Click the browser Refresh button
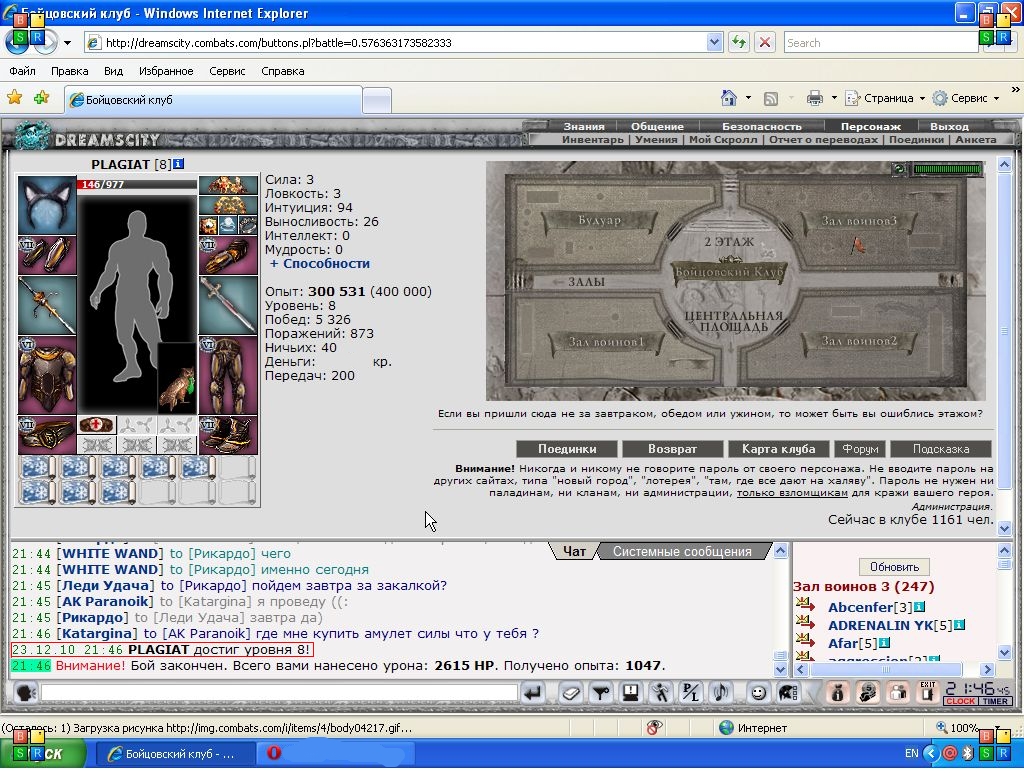 [x=739, y=42]
